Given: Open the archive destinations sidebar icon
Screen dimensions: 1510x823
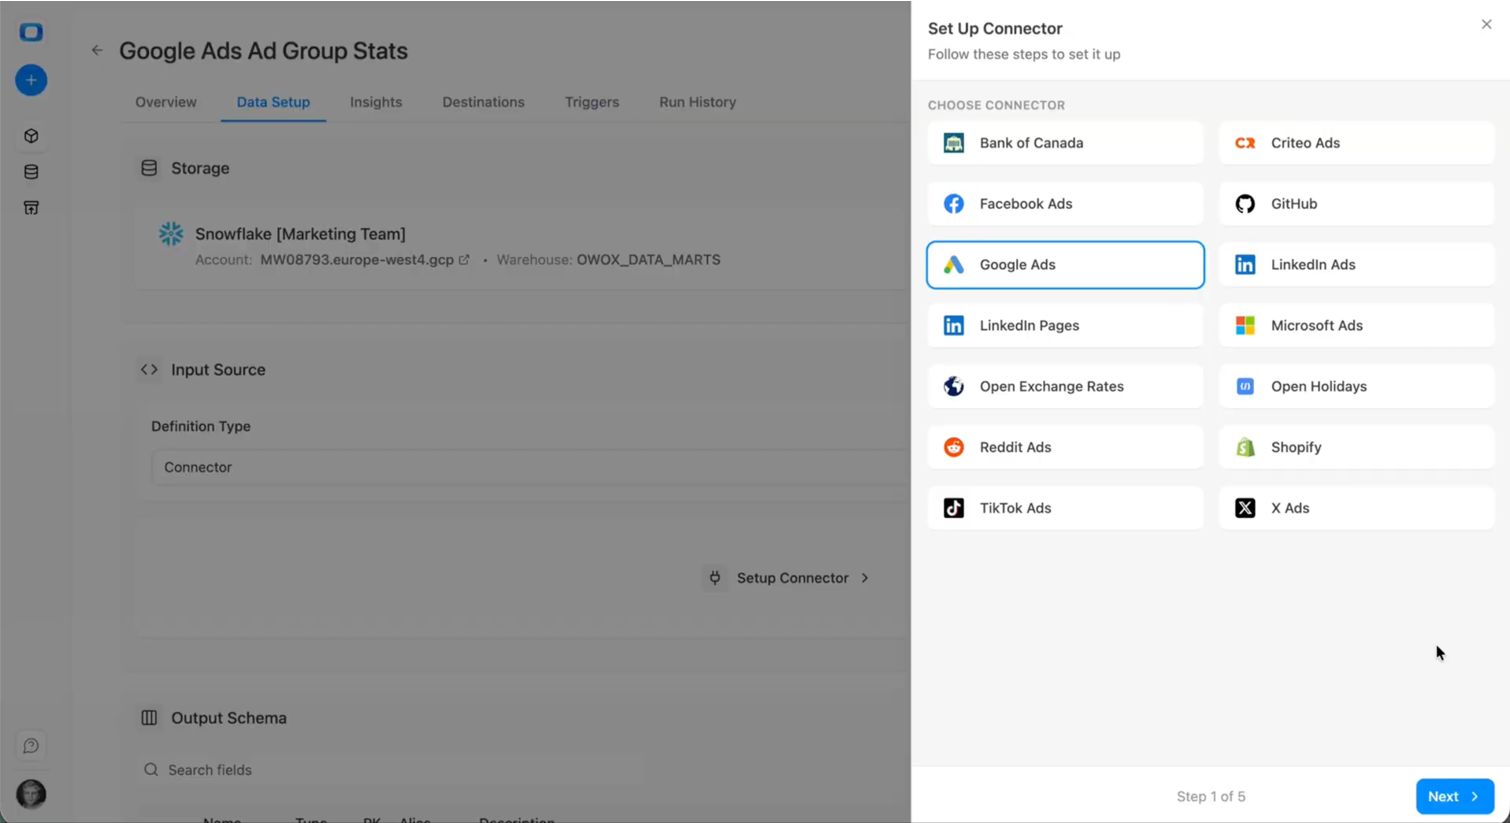Looking at the screenshot, I should pos(31,208).
